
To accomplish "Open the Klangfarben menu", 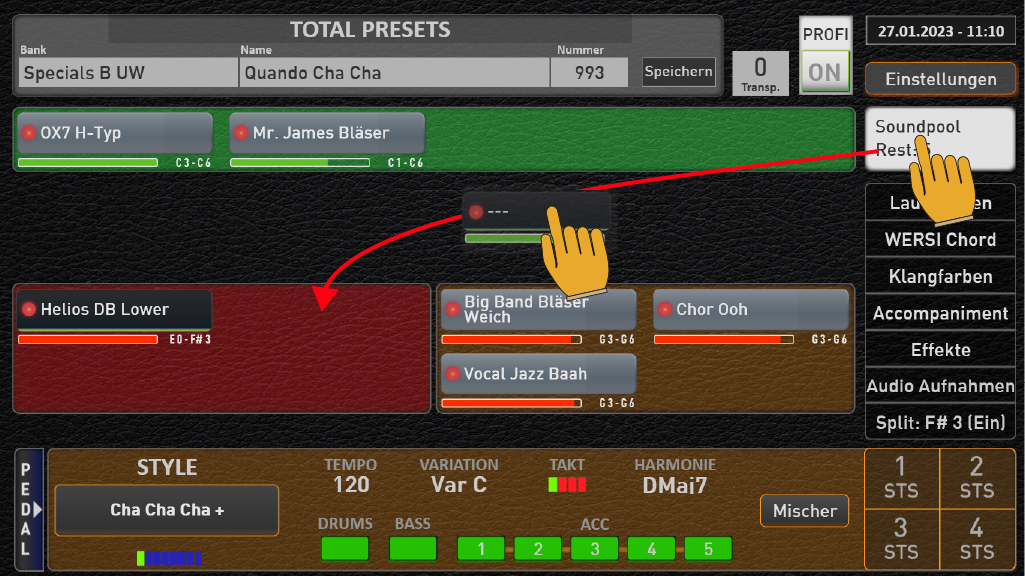I will pyautogui.click(x=940, y=277).
